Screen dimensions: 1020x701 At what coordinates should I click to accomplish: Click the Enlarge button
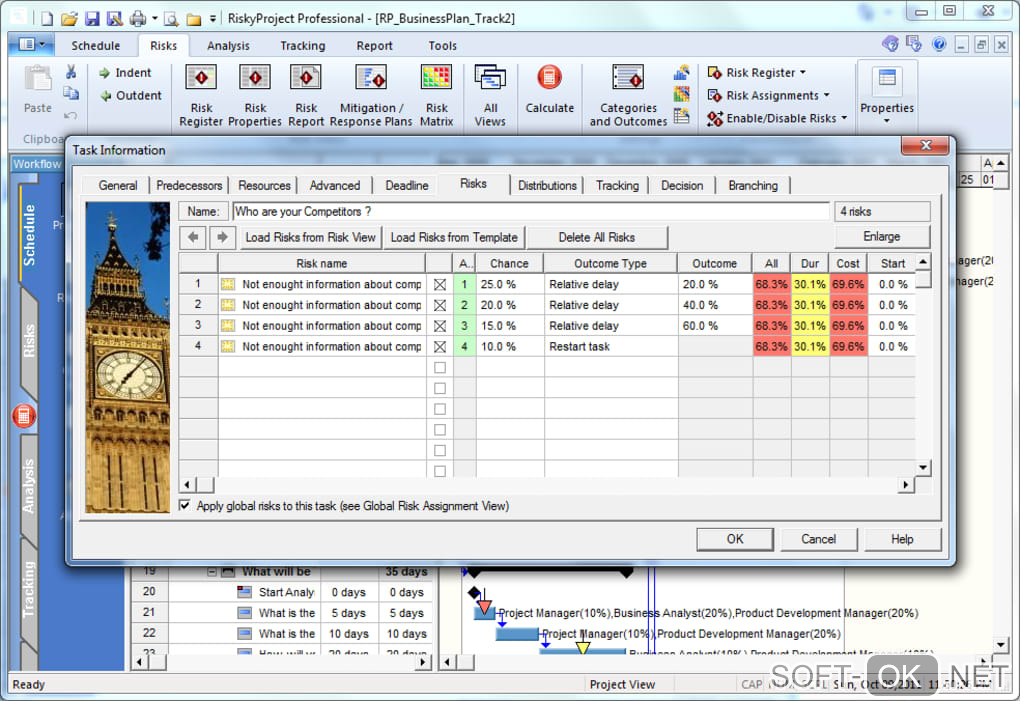pyautogui.click(x=882, y=236)
